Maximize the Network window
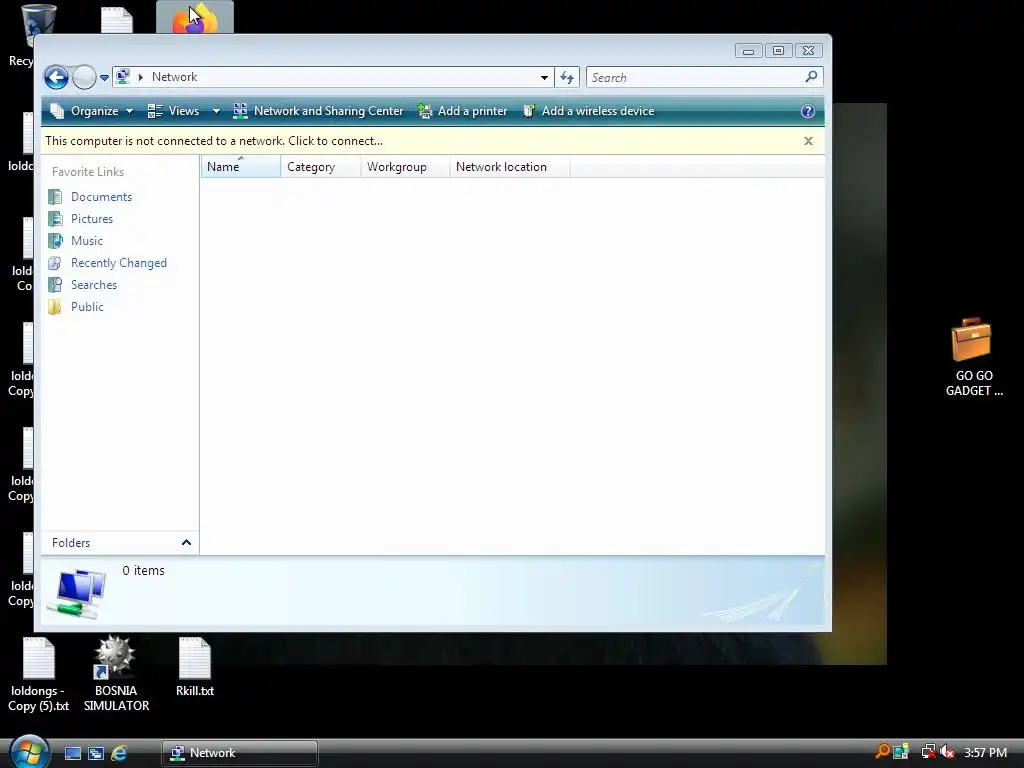The image size is (1024, 768). tap(778, 51)
